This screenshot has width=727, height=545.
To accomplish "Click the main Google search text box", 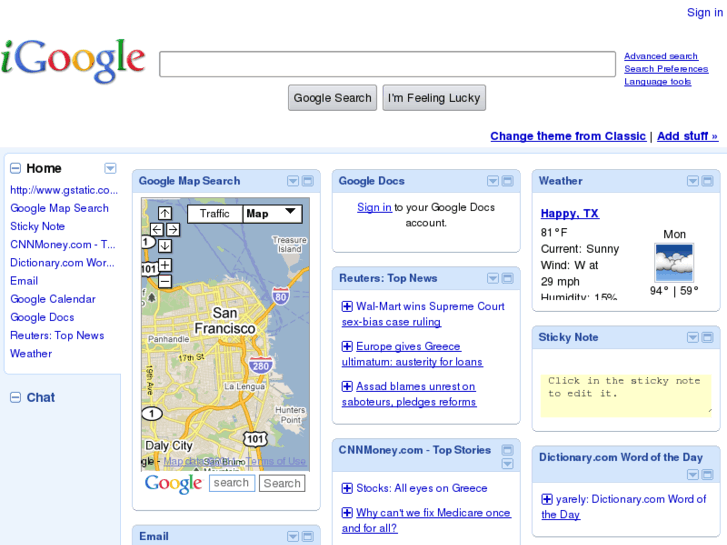I will (x=388, y=64).
